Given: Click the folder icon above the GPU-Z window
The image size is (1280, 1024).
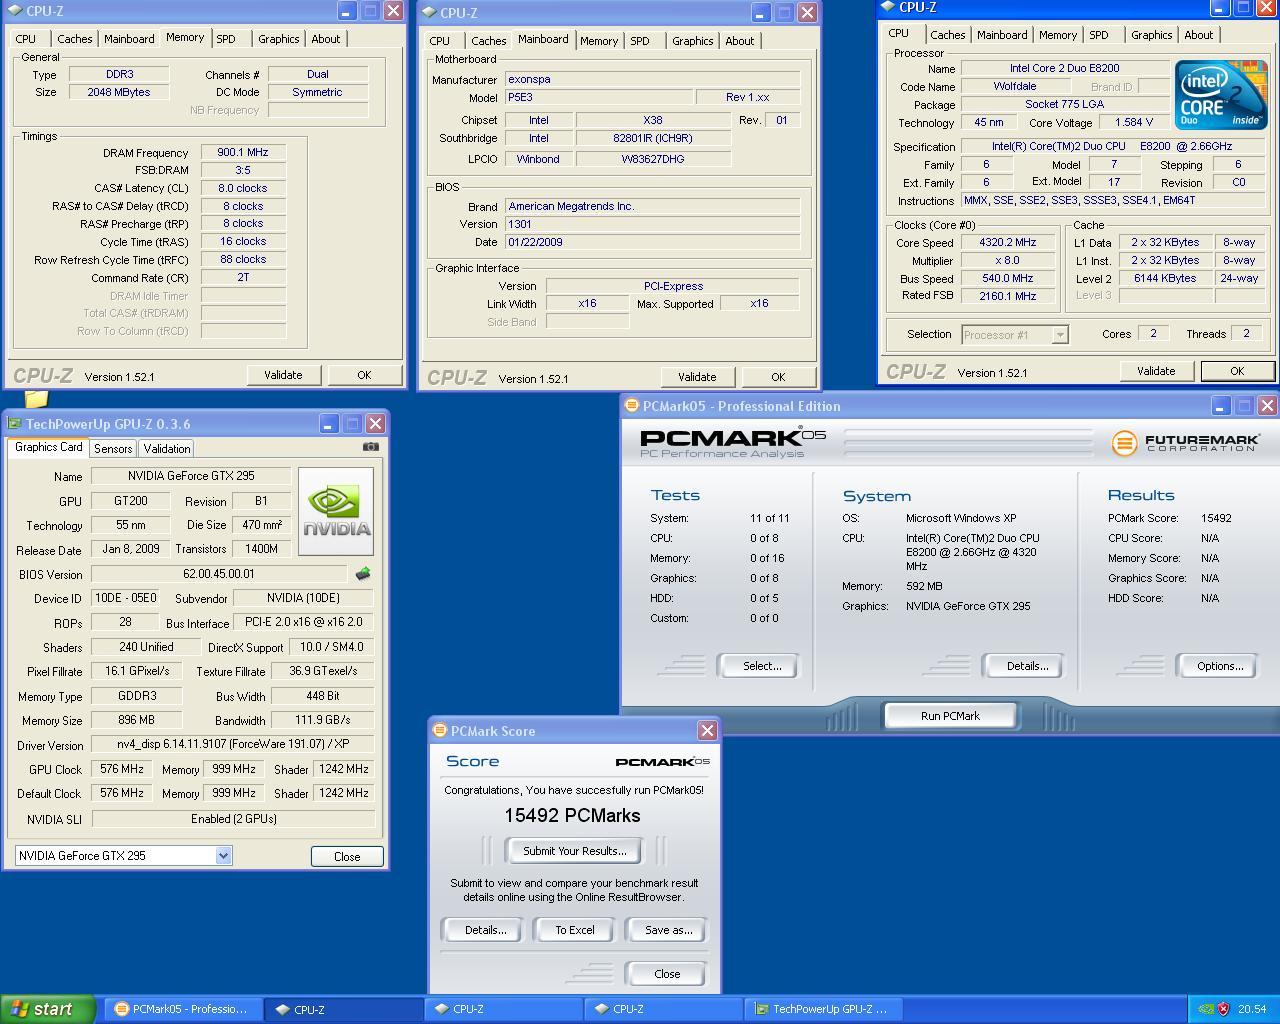Looking at the screenshot, I should coord(36,399).
